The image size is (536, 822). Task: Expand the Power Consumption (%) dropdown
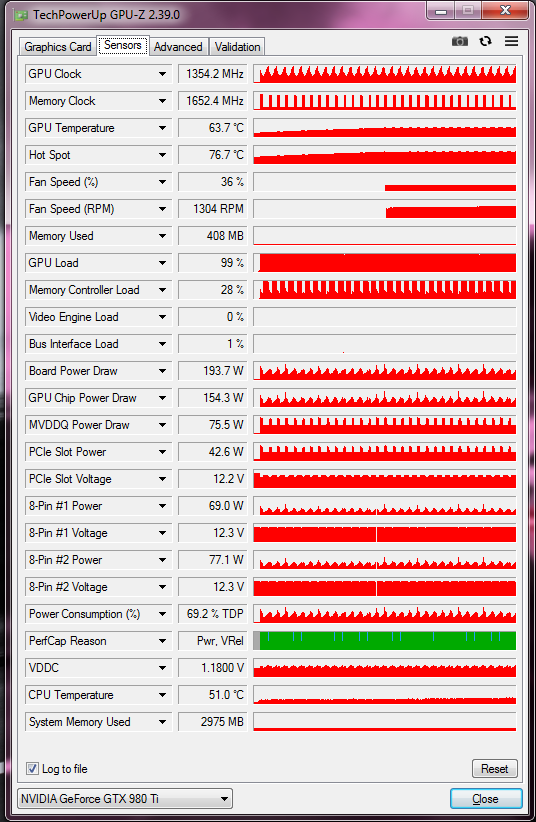tap(163, 614)
